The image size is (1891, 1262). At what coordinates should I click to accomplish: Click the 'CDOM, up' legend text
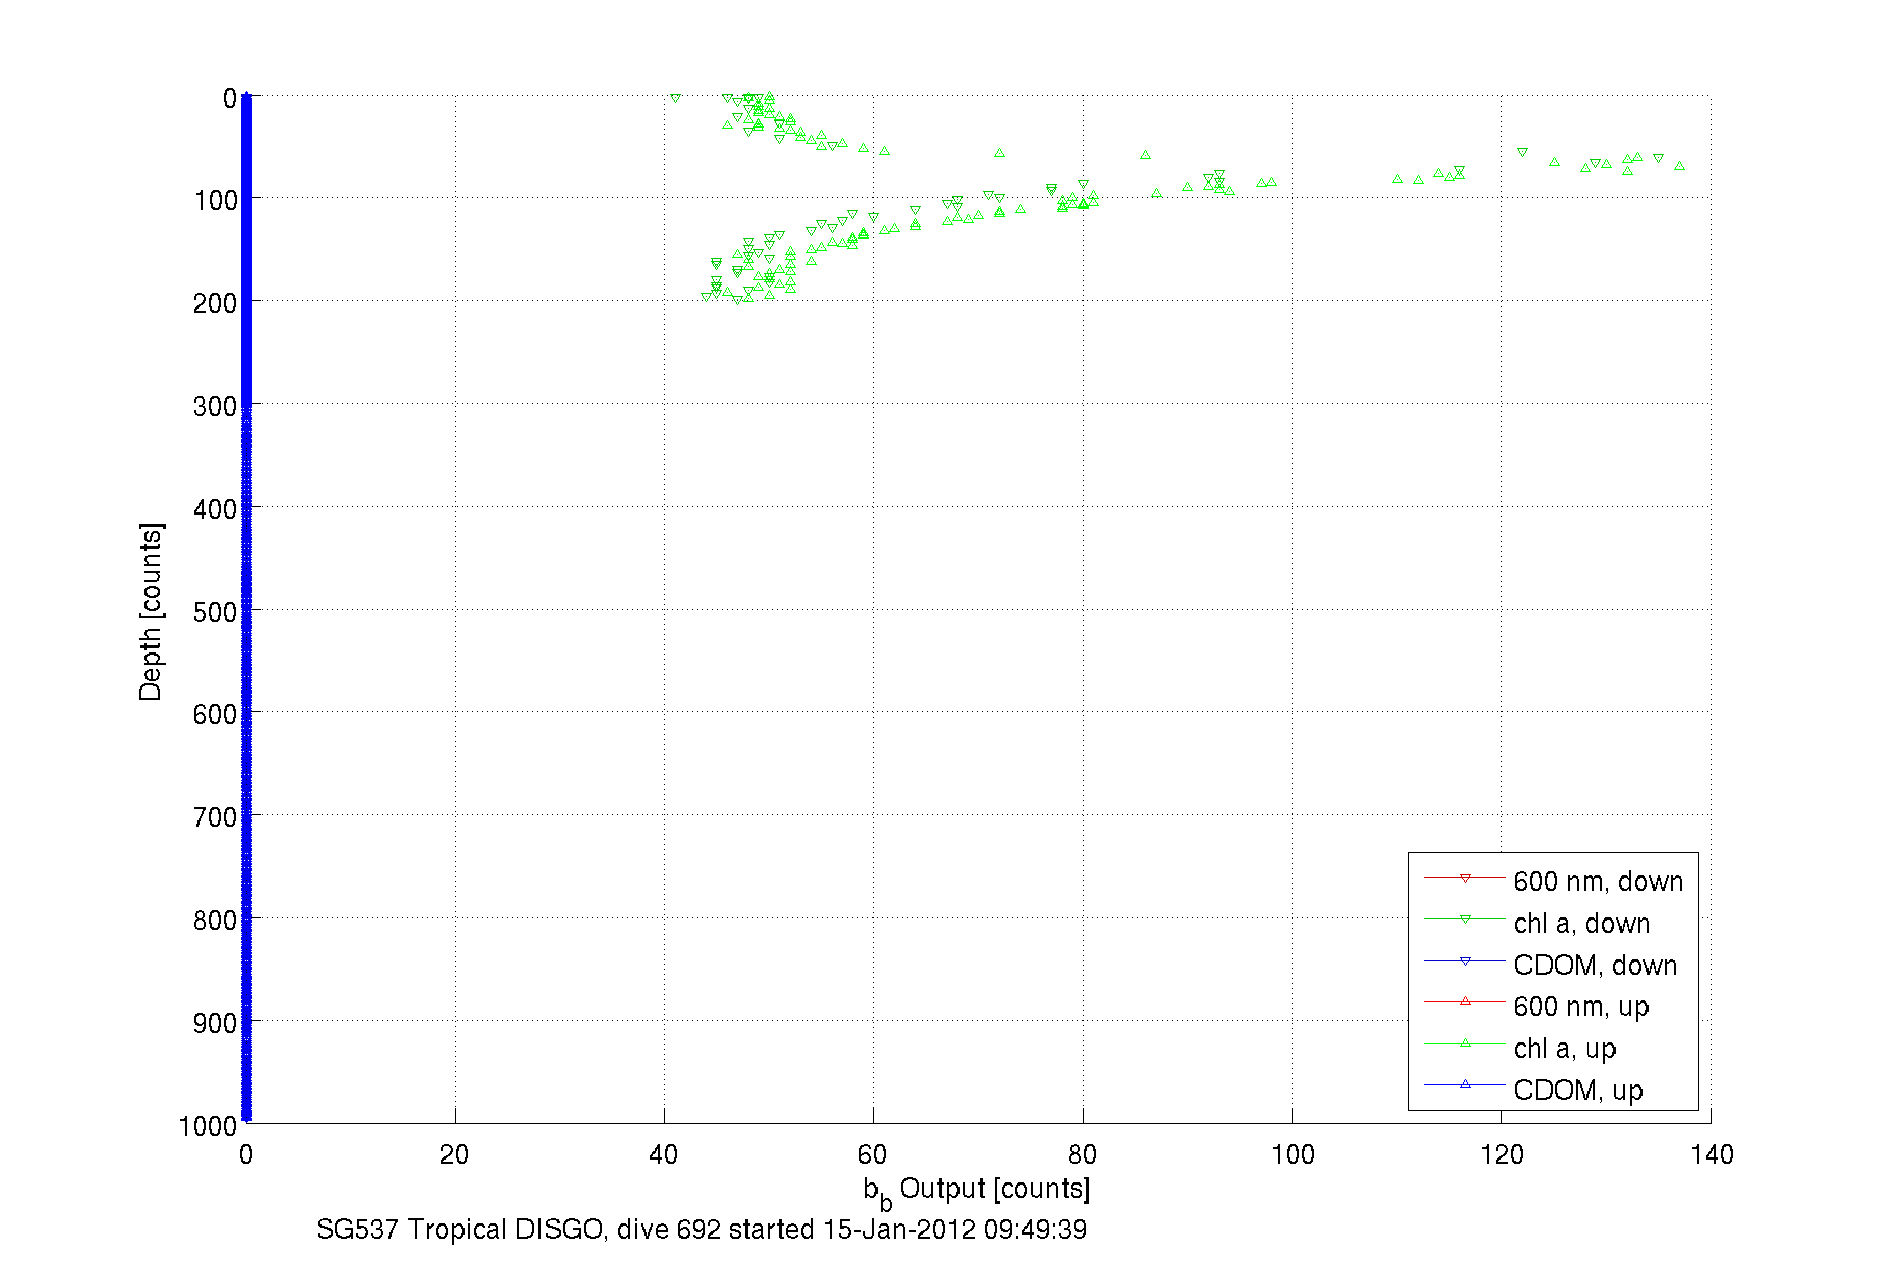pos(1577,1090)
